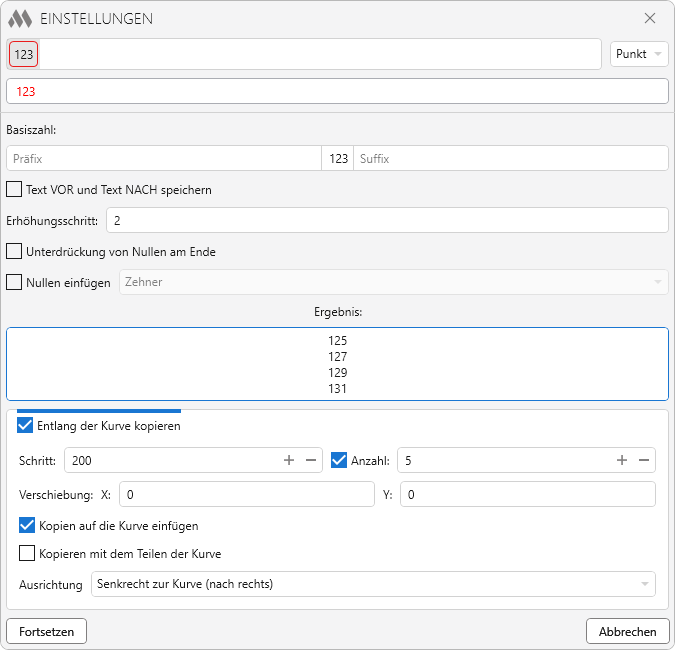Increase the Anzahl value with the plus icon

(622, 460)
